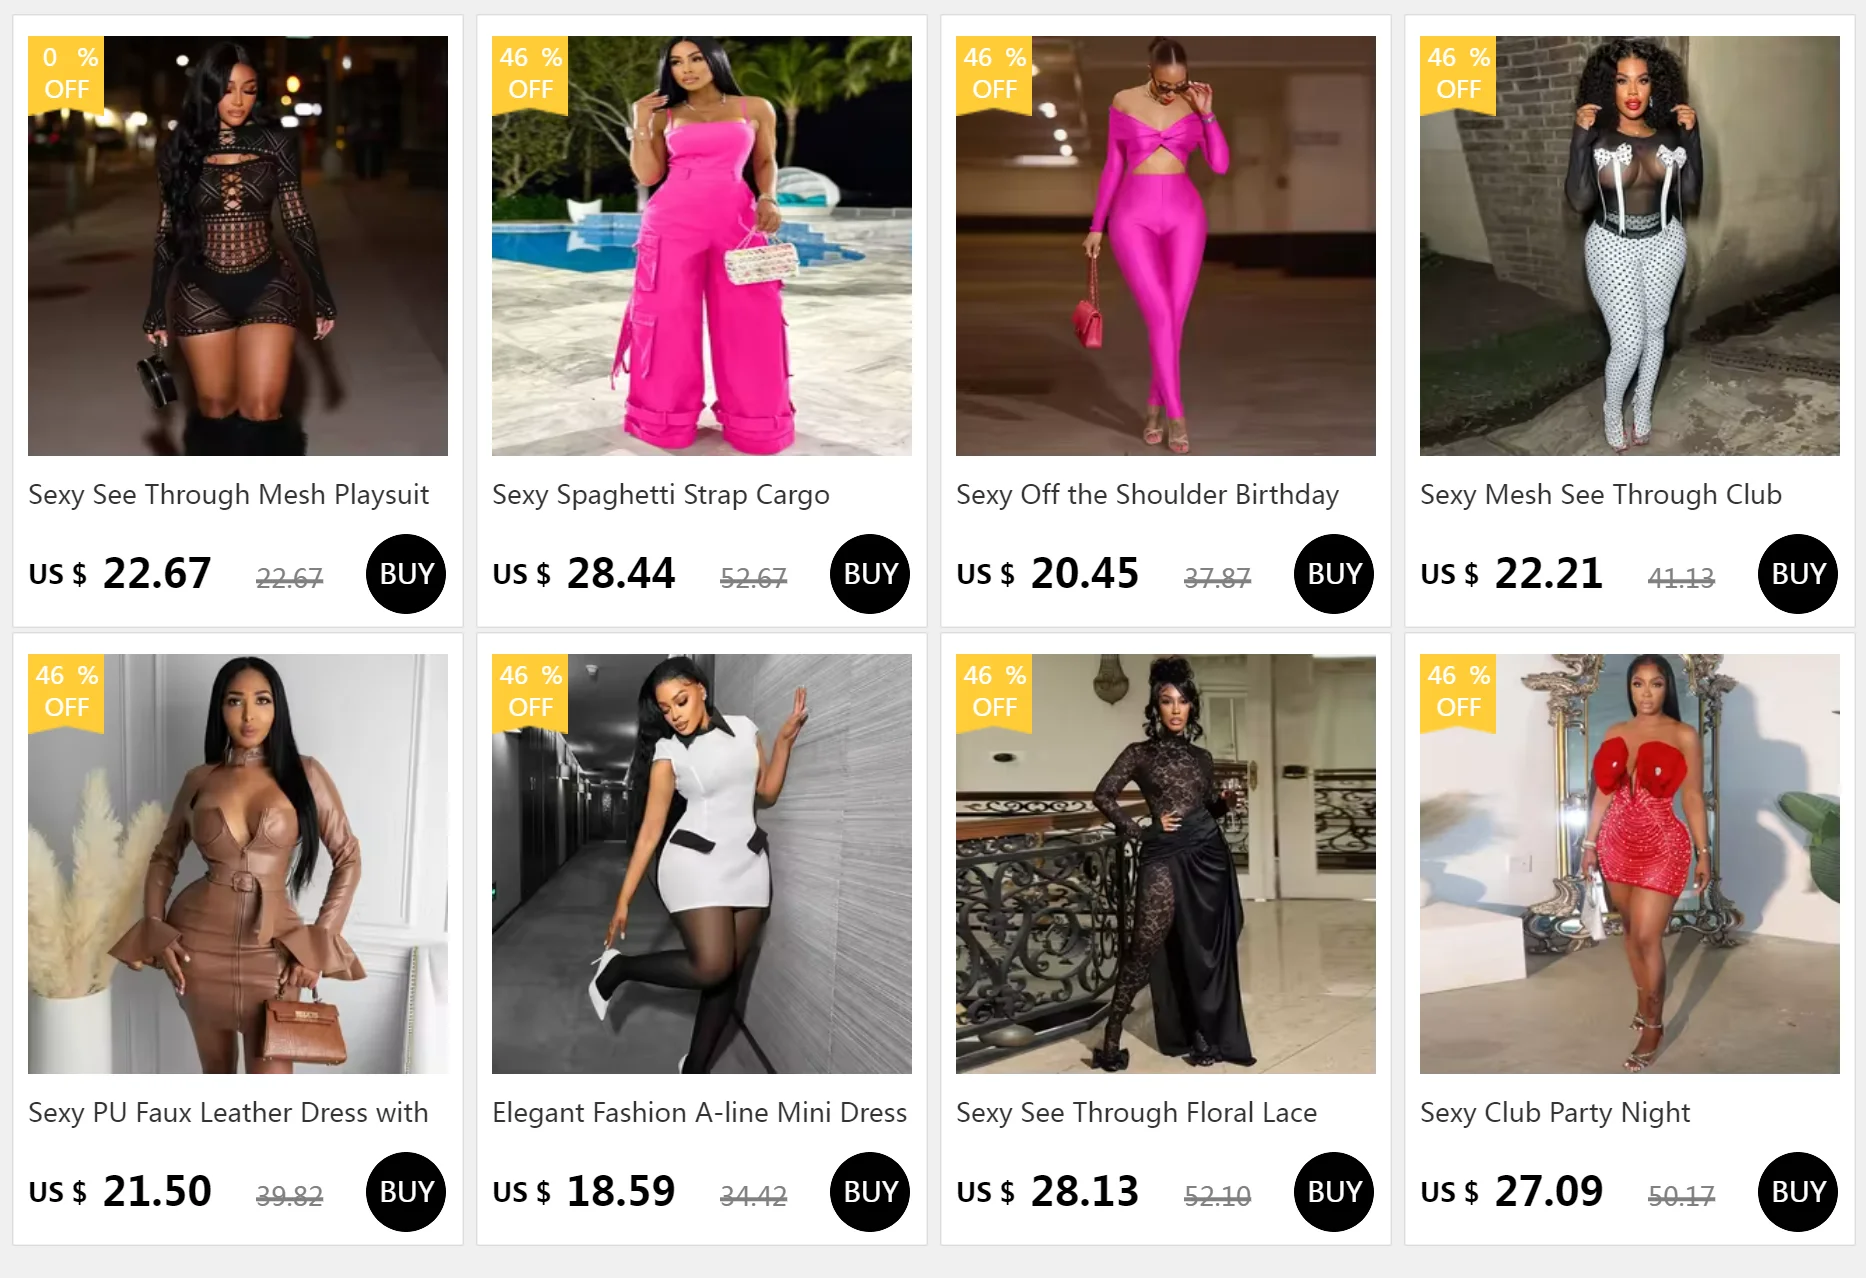Open the red sparkly dress product photo
1866x1278 pixels.
click(x=1630, y=864)
